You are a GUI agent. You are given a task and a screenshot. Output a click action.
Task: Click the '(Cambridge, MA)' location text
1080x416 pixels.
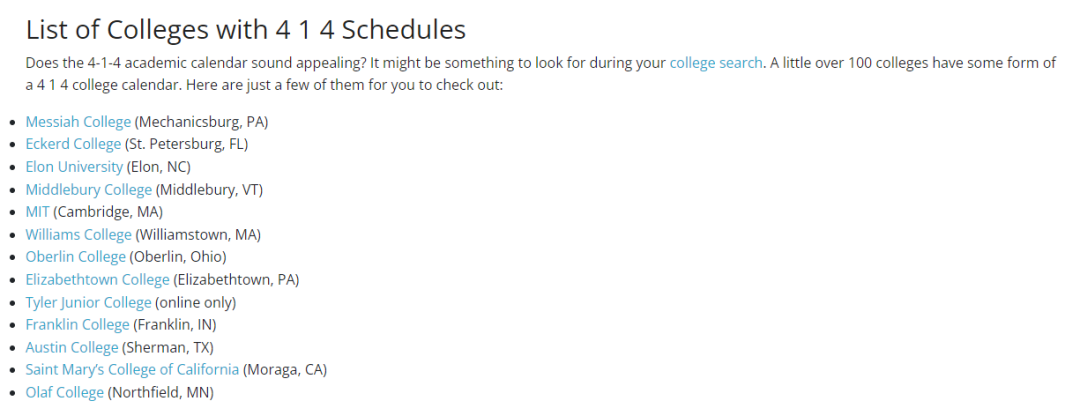(108, 212)
